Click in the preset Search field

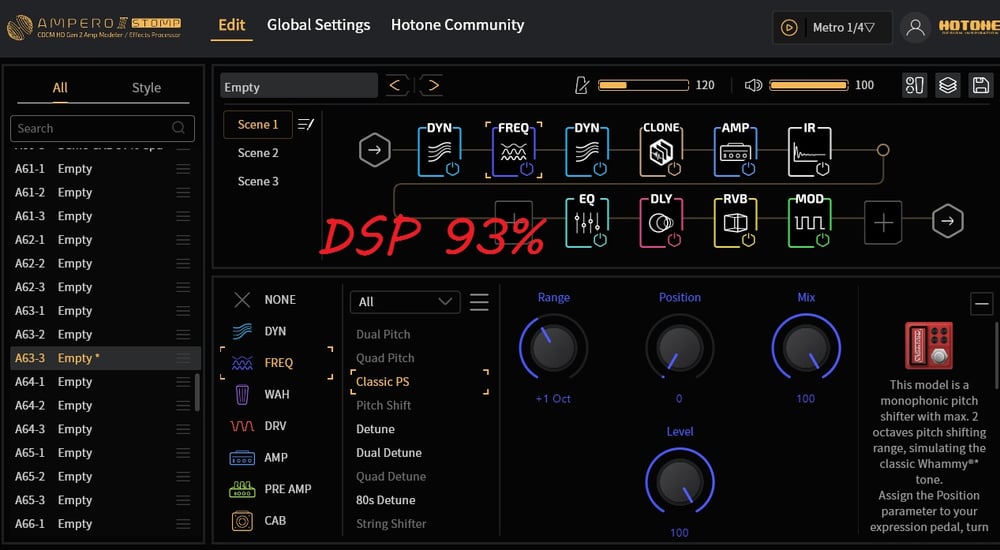click(102, 128)
